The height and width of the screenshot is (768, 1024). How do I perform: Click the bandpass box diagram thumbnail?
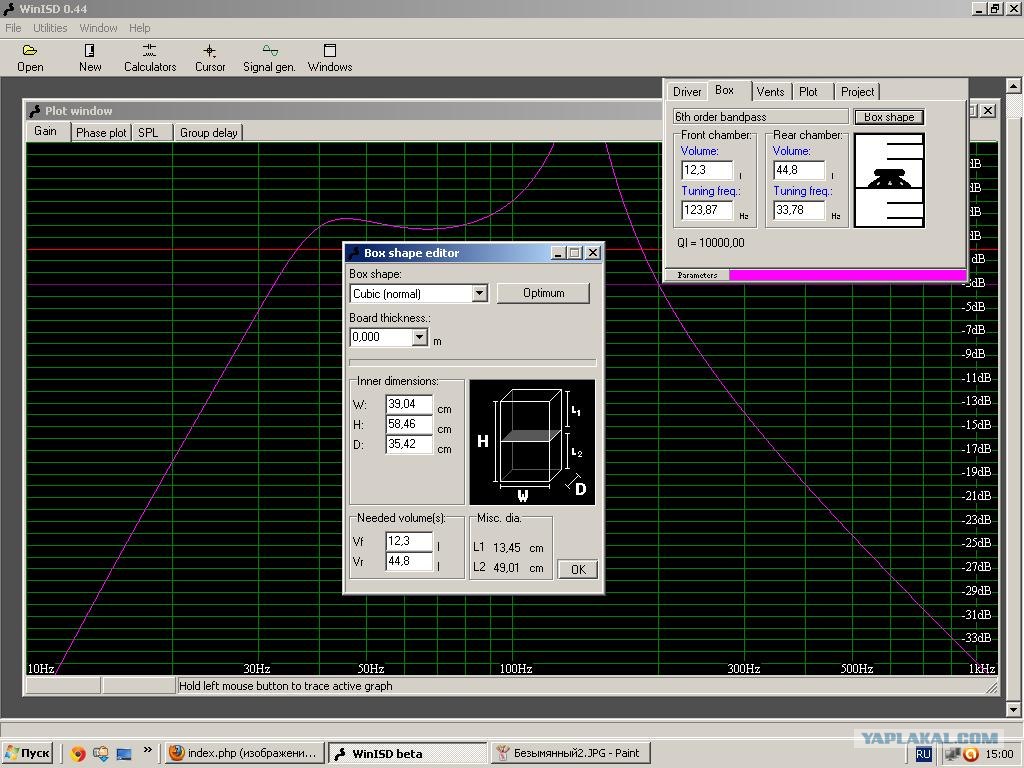tap(889, 181)
